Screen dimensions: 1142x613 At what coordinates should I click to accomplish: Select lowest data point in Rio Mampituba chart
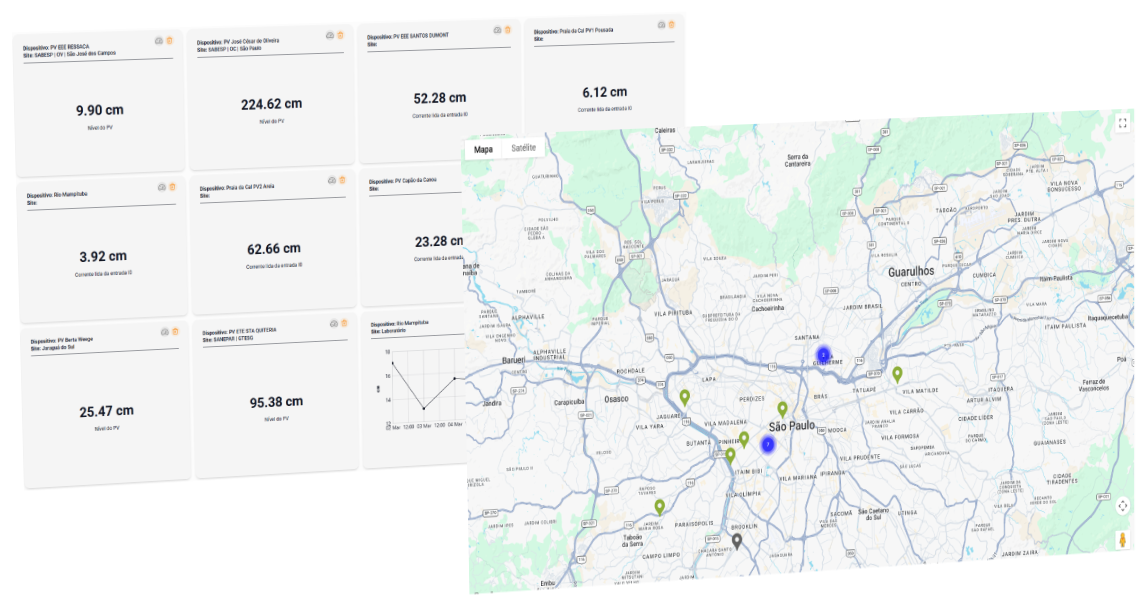click(x=424, y=408)
